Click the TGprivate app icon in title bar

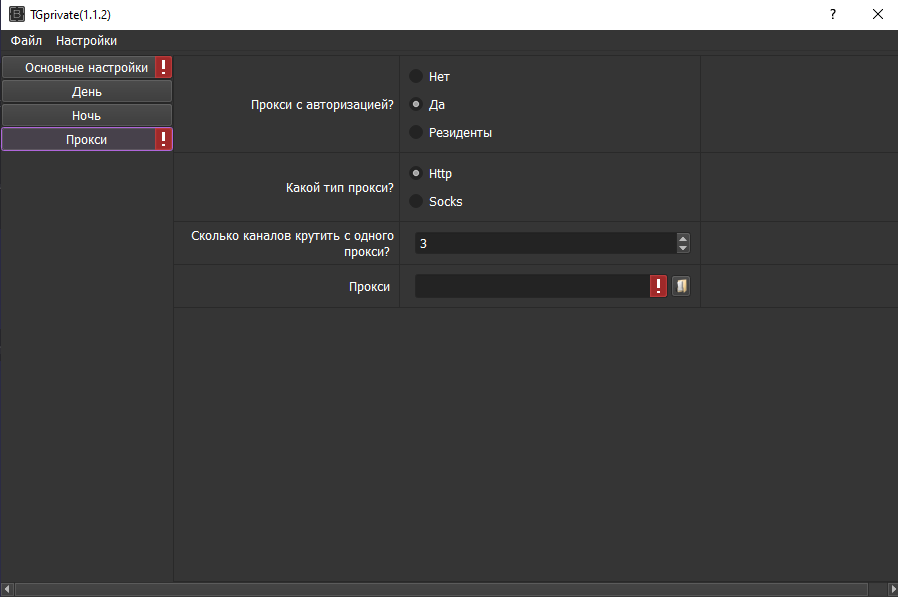coord(17,15)
